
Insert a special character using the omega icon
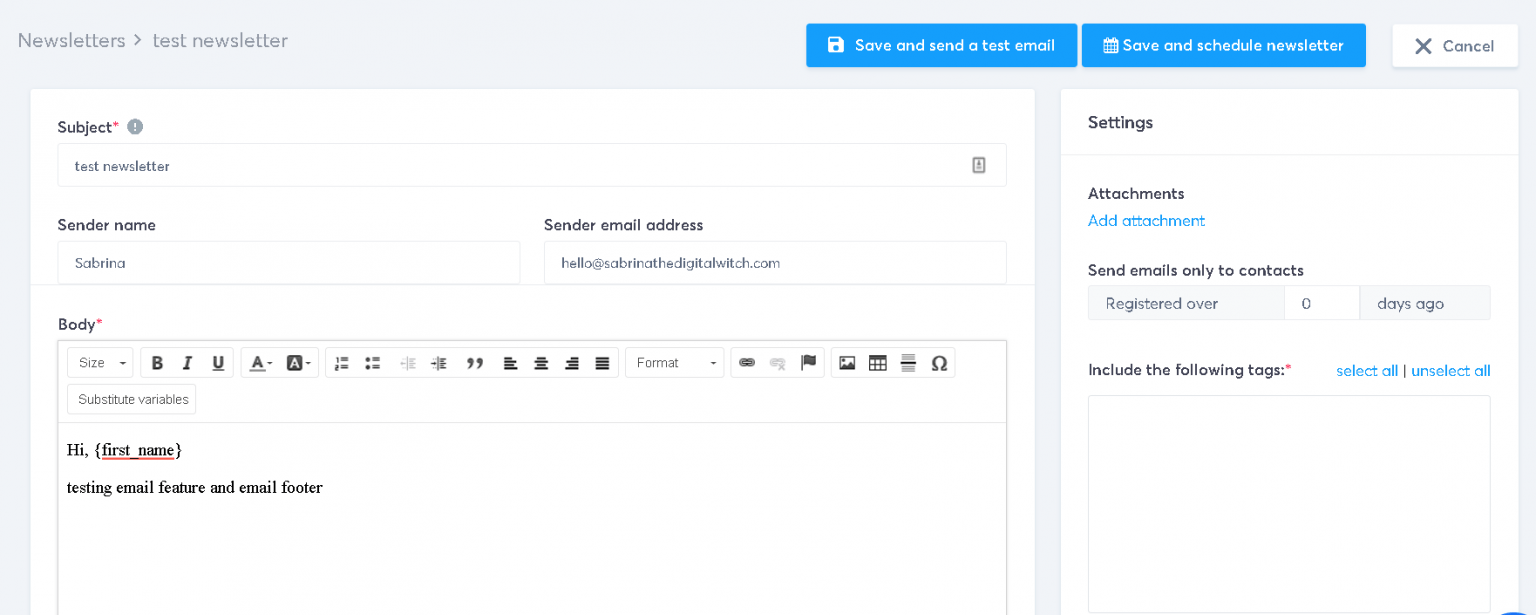tap(939, 362)
